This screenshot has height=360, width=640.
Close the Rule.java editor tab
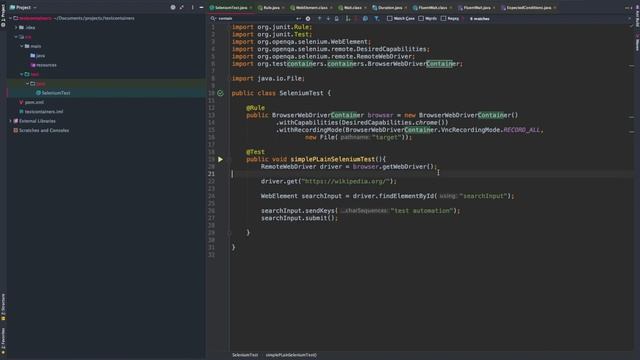tap(283, 8)
